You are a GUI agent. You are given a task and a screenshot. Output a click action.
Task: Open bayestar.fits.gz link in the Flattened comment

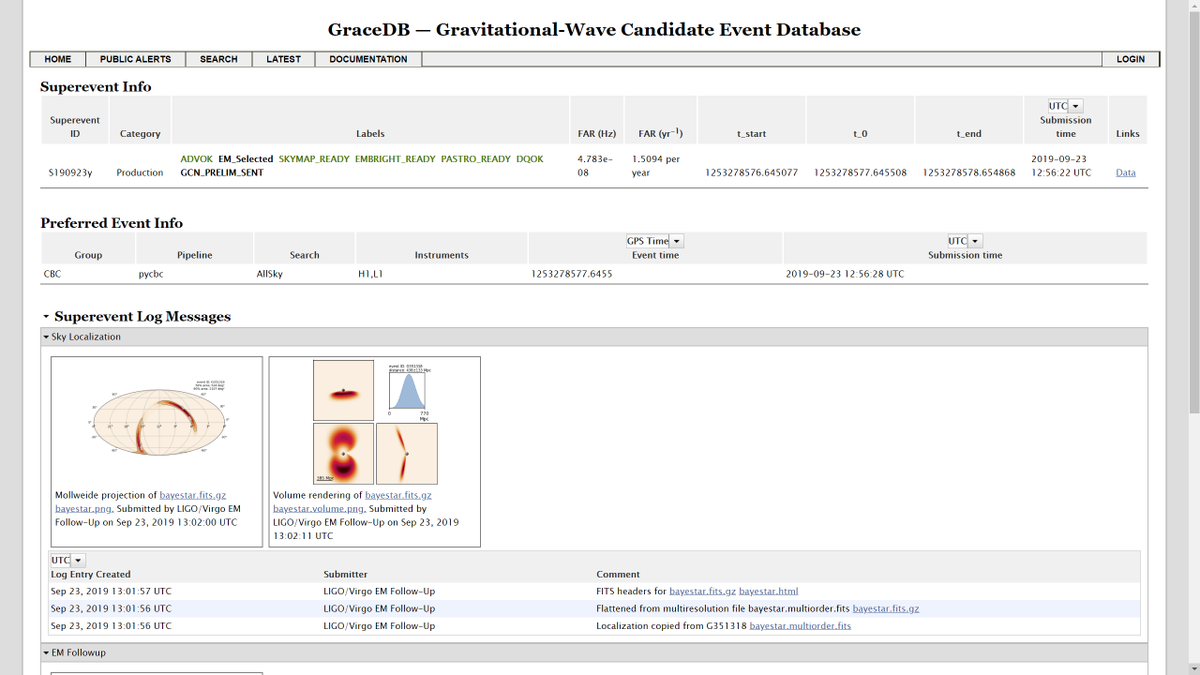pos(886,608)
